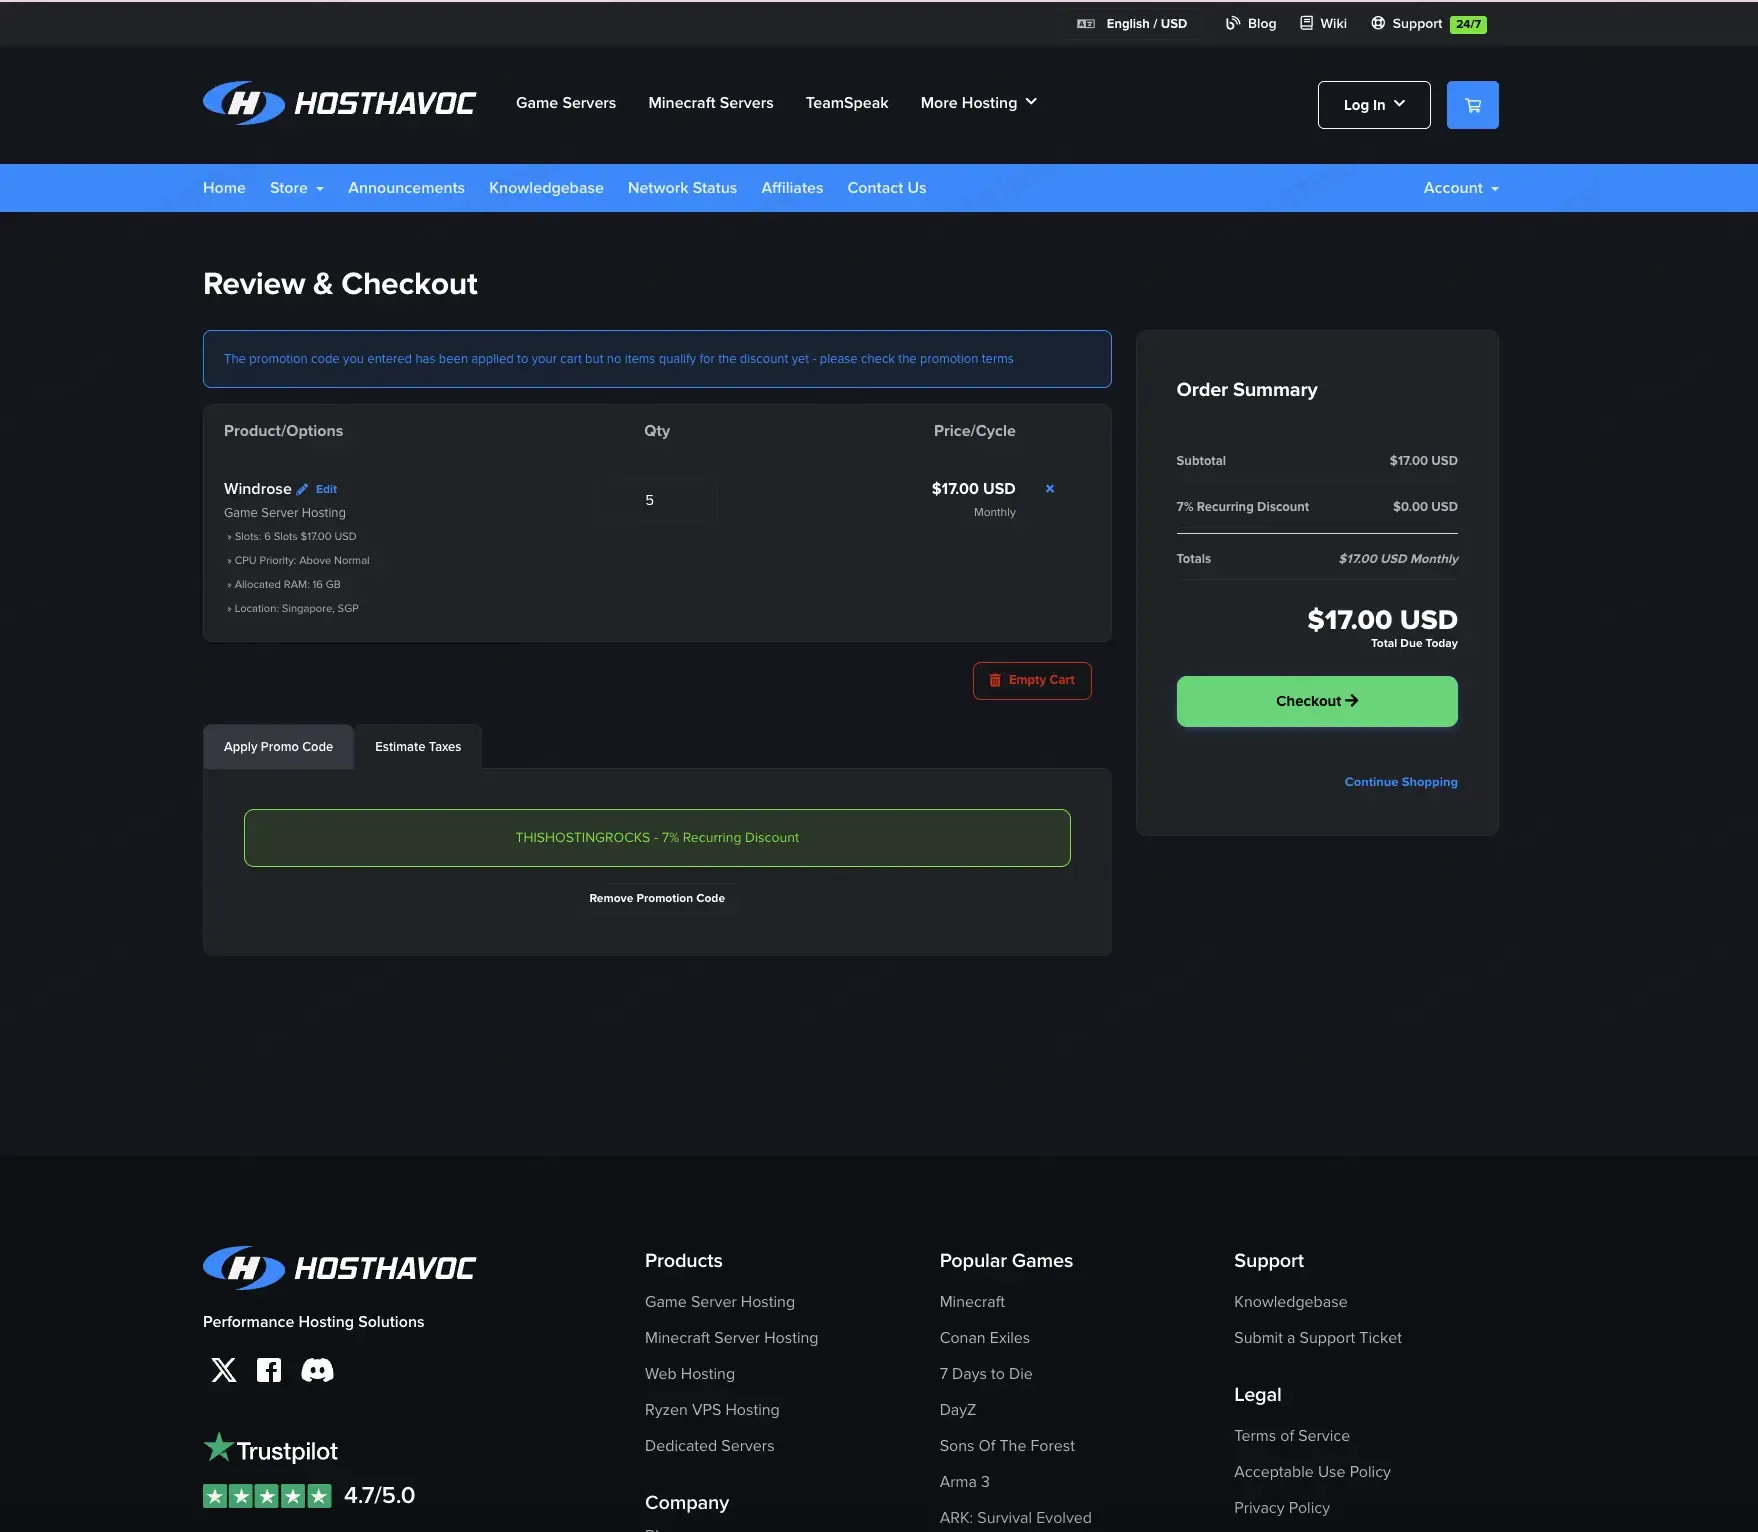Viewport: 1758px width, 1532px height.
Task: Click the CPU Priority: Above Normal text
Action: click(x=302, y=561)
